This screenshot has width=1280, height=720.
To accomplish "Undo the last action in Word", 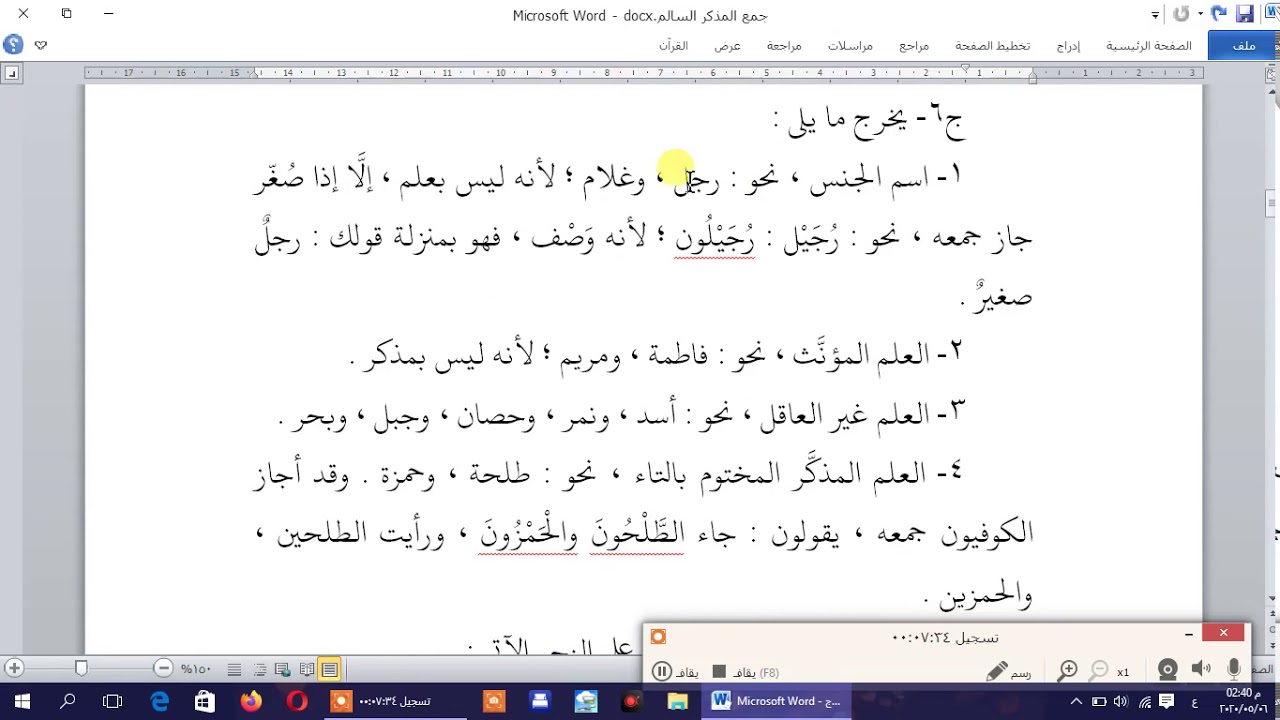I will pos(1218,14).
